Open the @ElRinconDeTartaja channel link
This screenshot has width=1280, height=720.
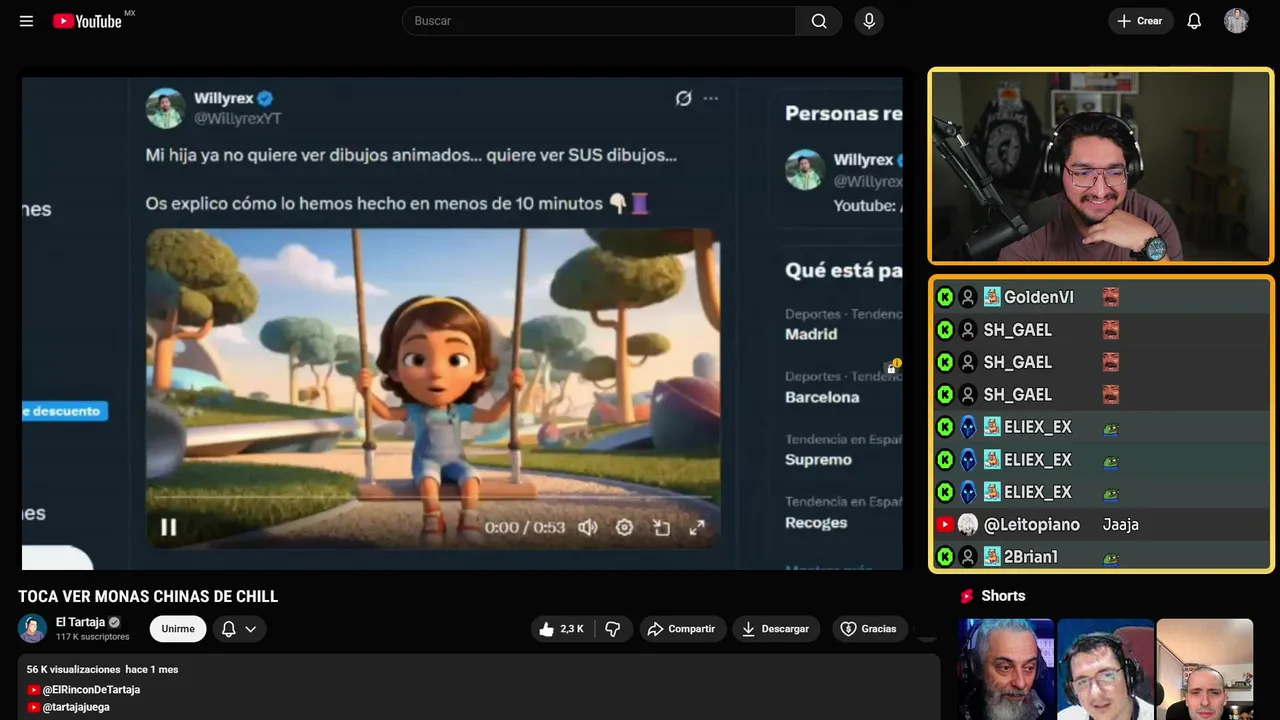(91, 690)
